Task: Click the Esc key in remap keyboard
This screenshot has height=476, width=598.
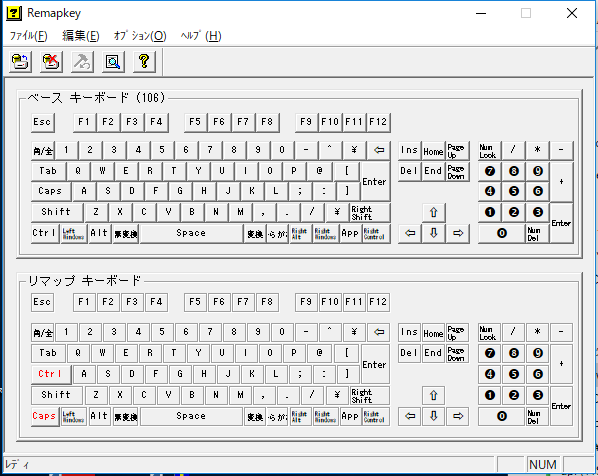Action: [x=43, y=302]
